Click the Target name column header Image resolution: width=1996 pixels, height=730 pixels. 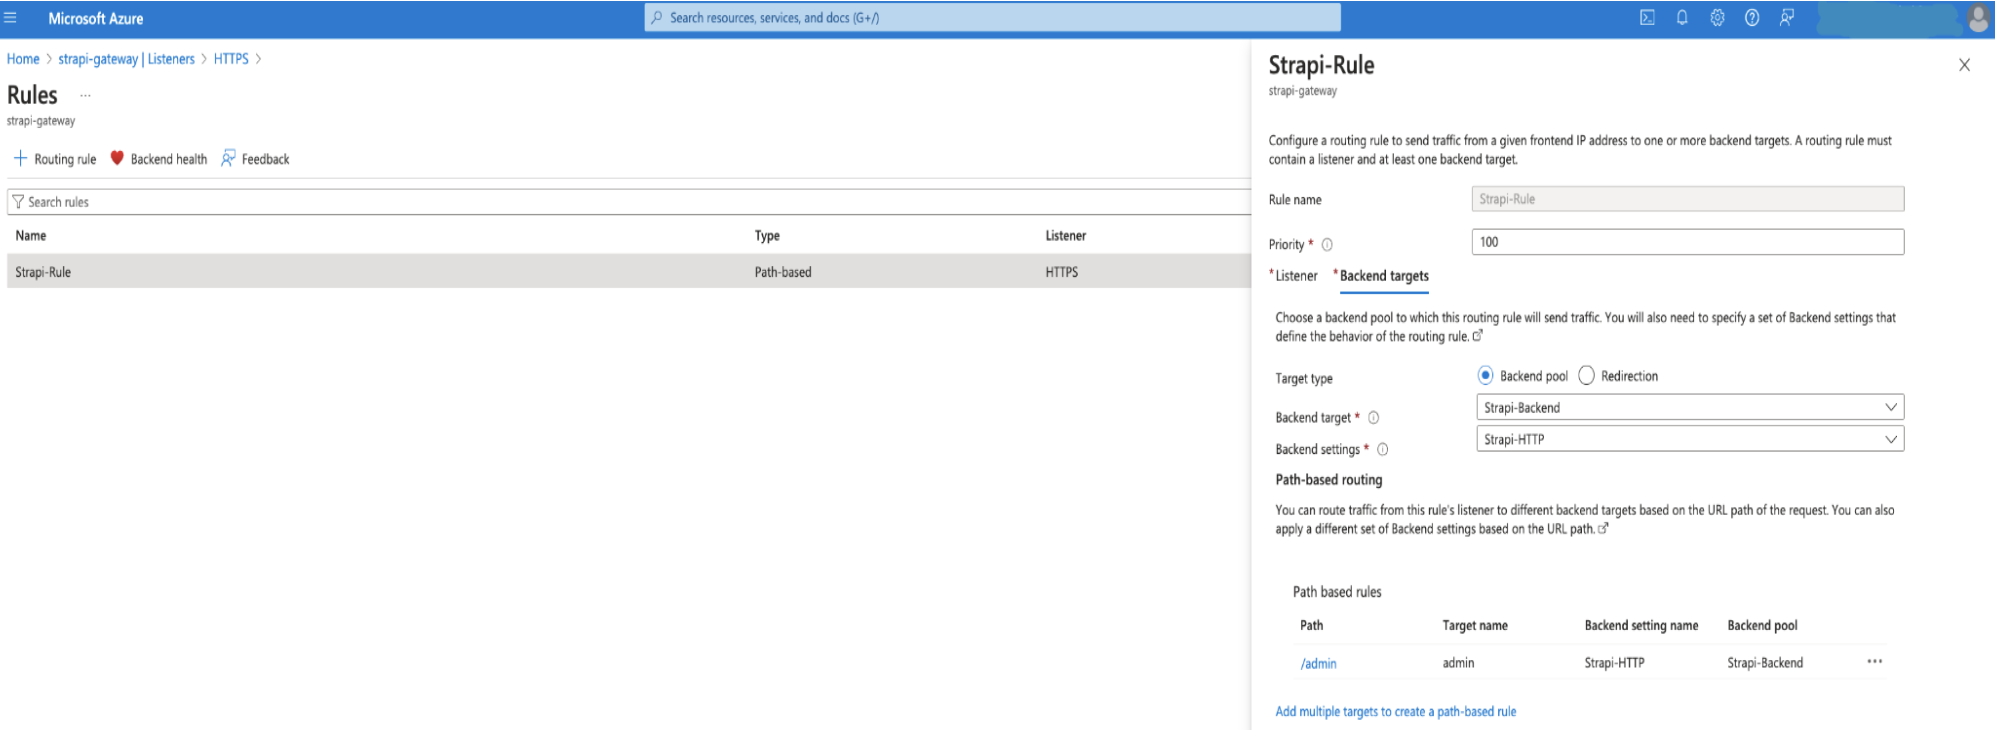click(1475, 626)
